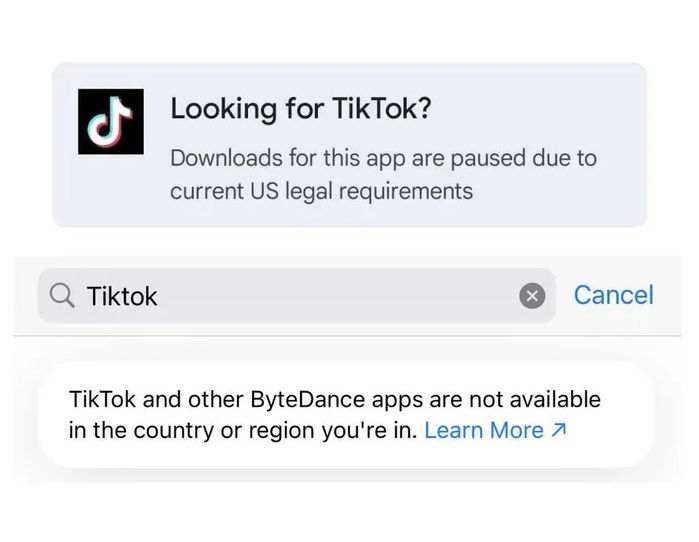Click the empty middle area of the search bar
The image size is (699, 542).
[x=340, y=296]
